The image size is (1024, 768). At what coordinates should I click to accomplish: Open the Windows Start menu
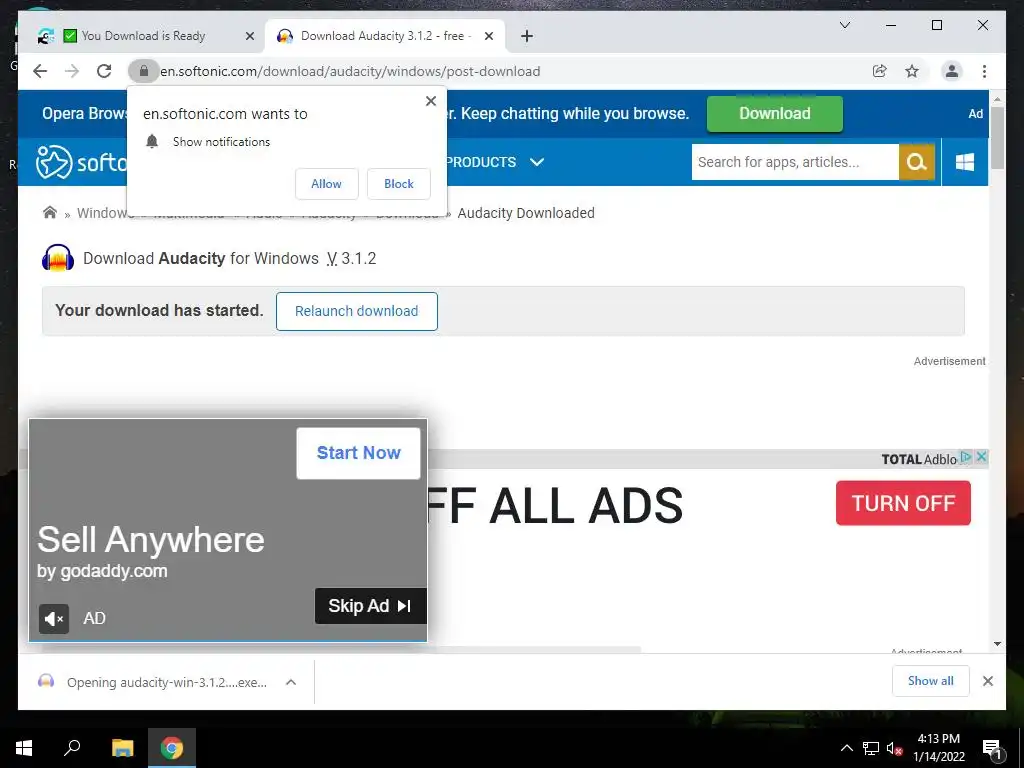point(24,748)
